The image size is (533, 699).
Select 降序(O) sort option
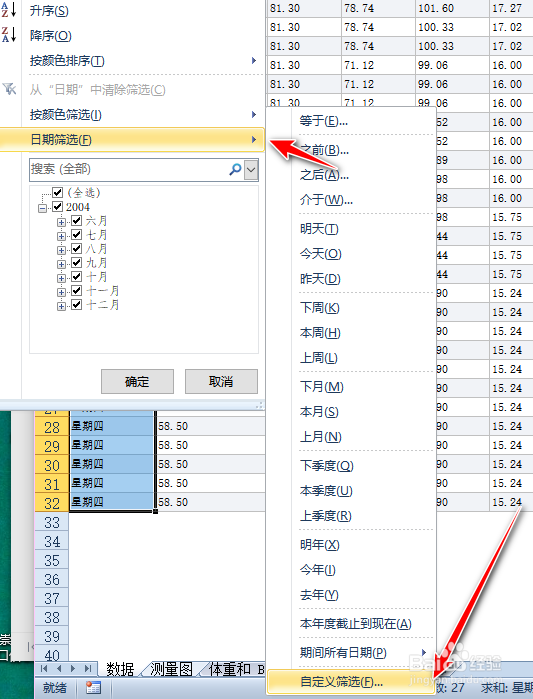[132, 35]
